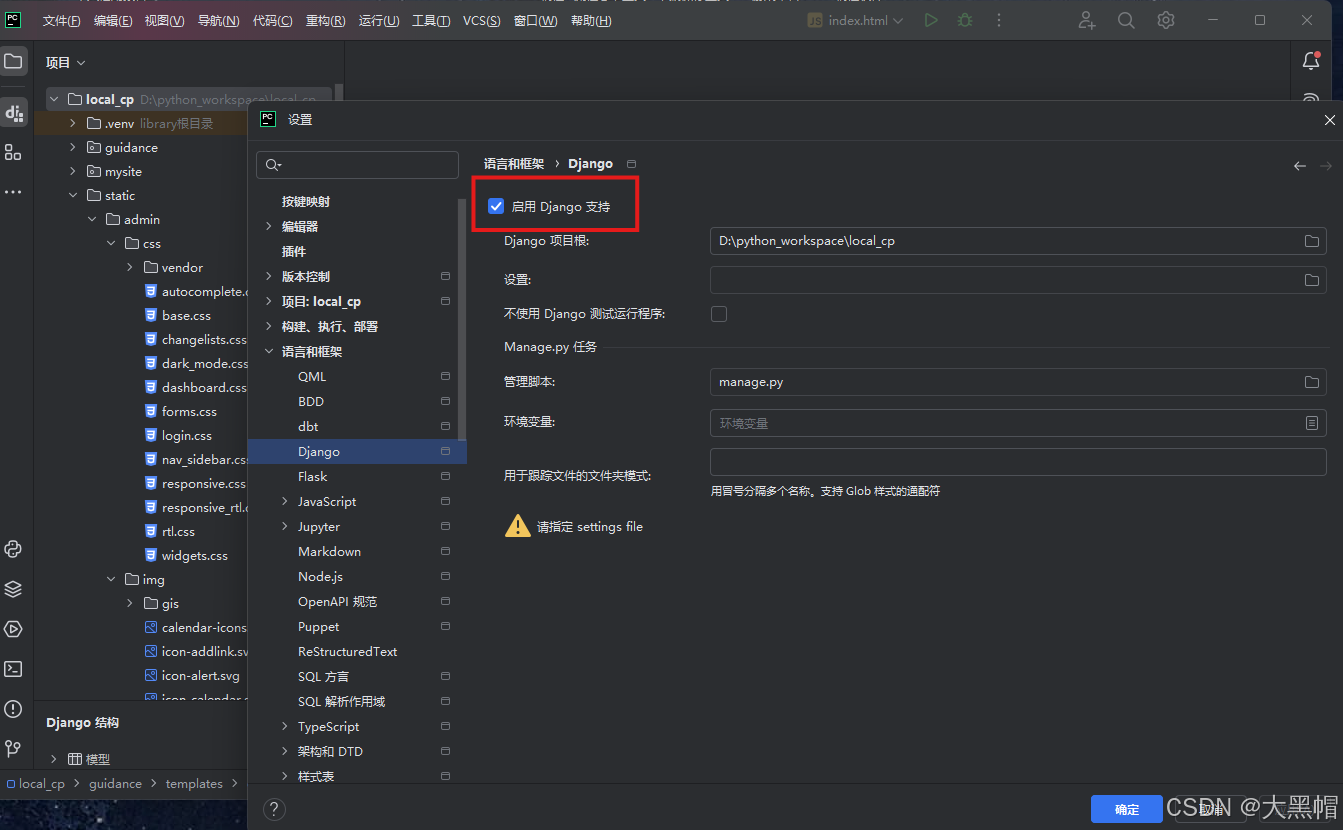Browse for the manage.py script folder icon

[x=1311, y=382]
